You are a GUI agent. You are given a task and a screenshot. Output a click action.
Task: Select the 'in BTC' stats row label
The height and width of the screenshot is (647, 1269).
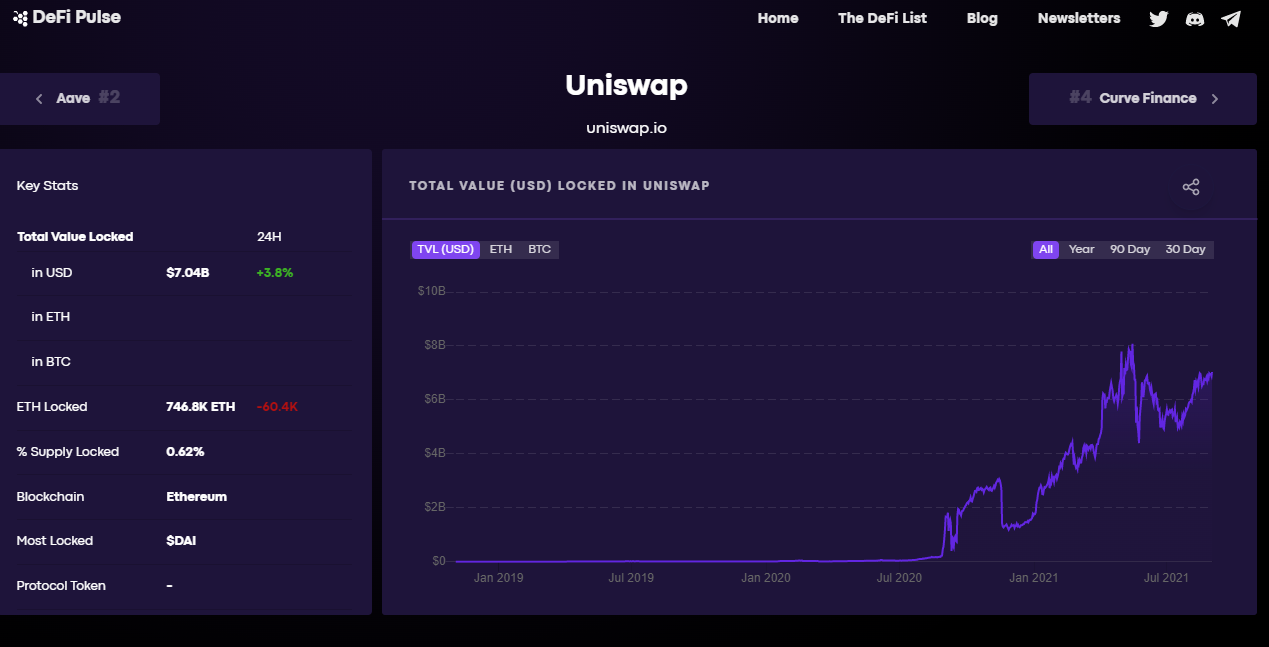[x=51, y=362]
